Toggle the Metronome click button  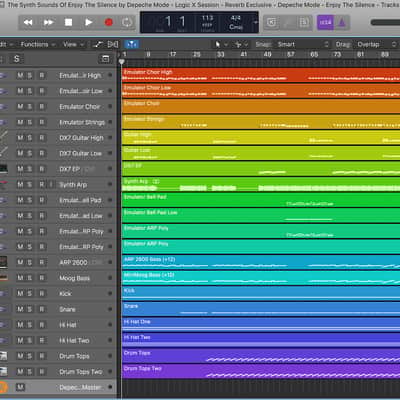[x=342, y=22]
